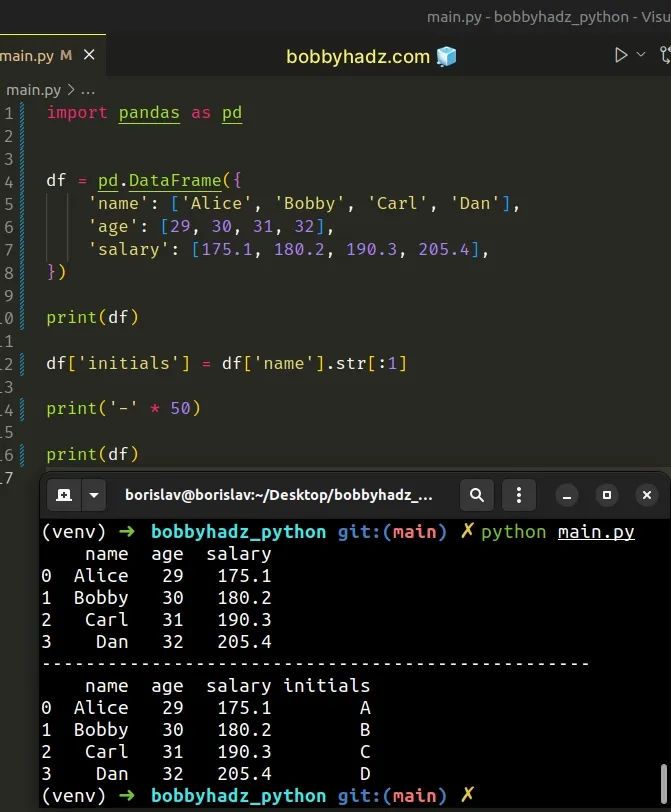
Task: Open source control icon at top right edge
Action: (x=664, y=55)
